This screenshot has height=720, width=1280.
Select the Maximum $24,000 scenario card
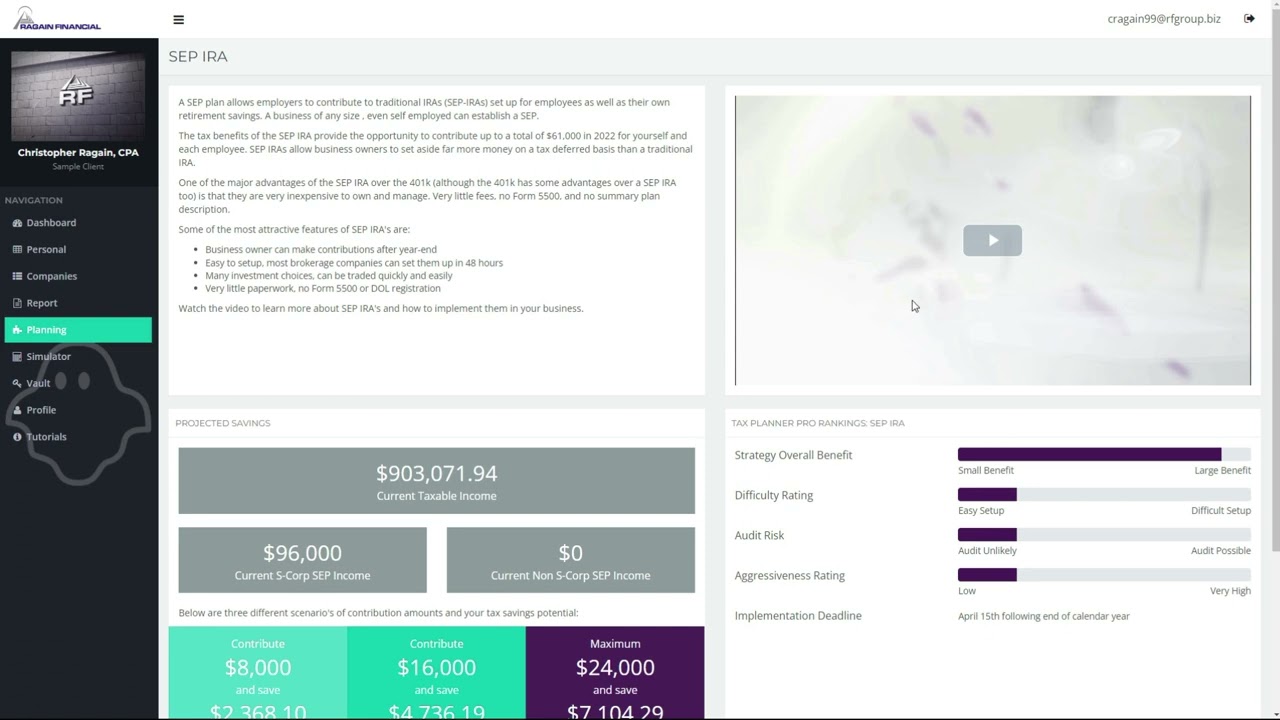pyautogui.click(x=615, y=673)
